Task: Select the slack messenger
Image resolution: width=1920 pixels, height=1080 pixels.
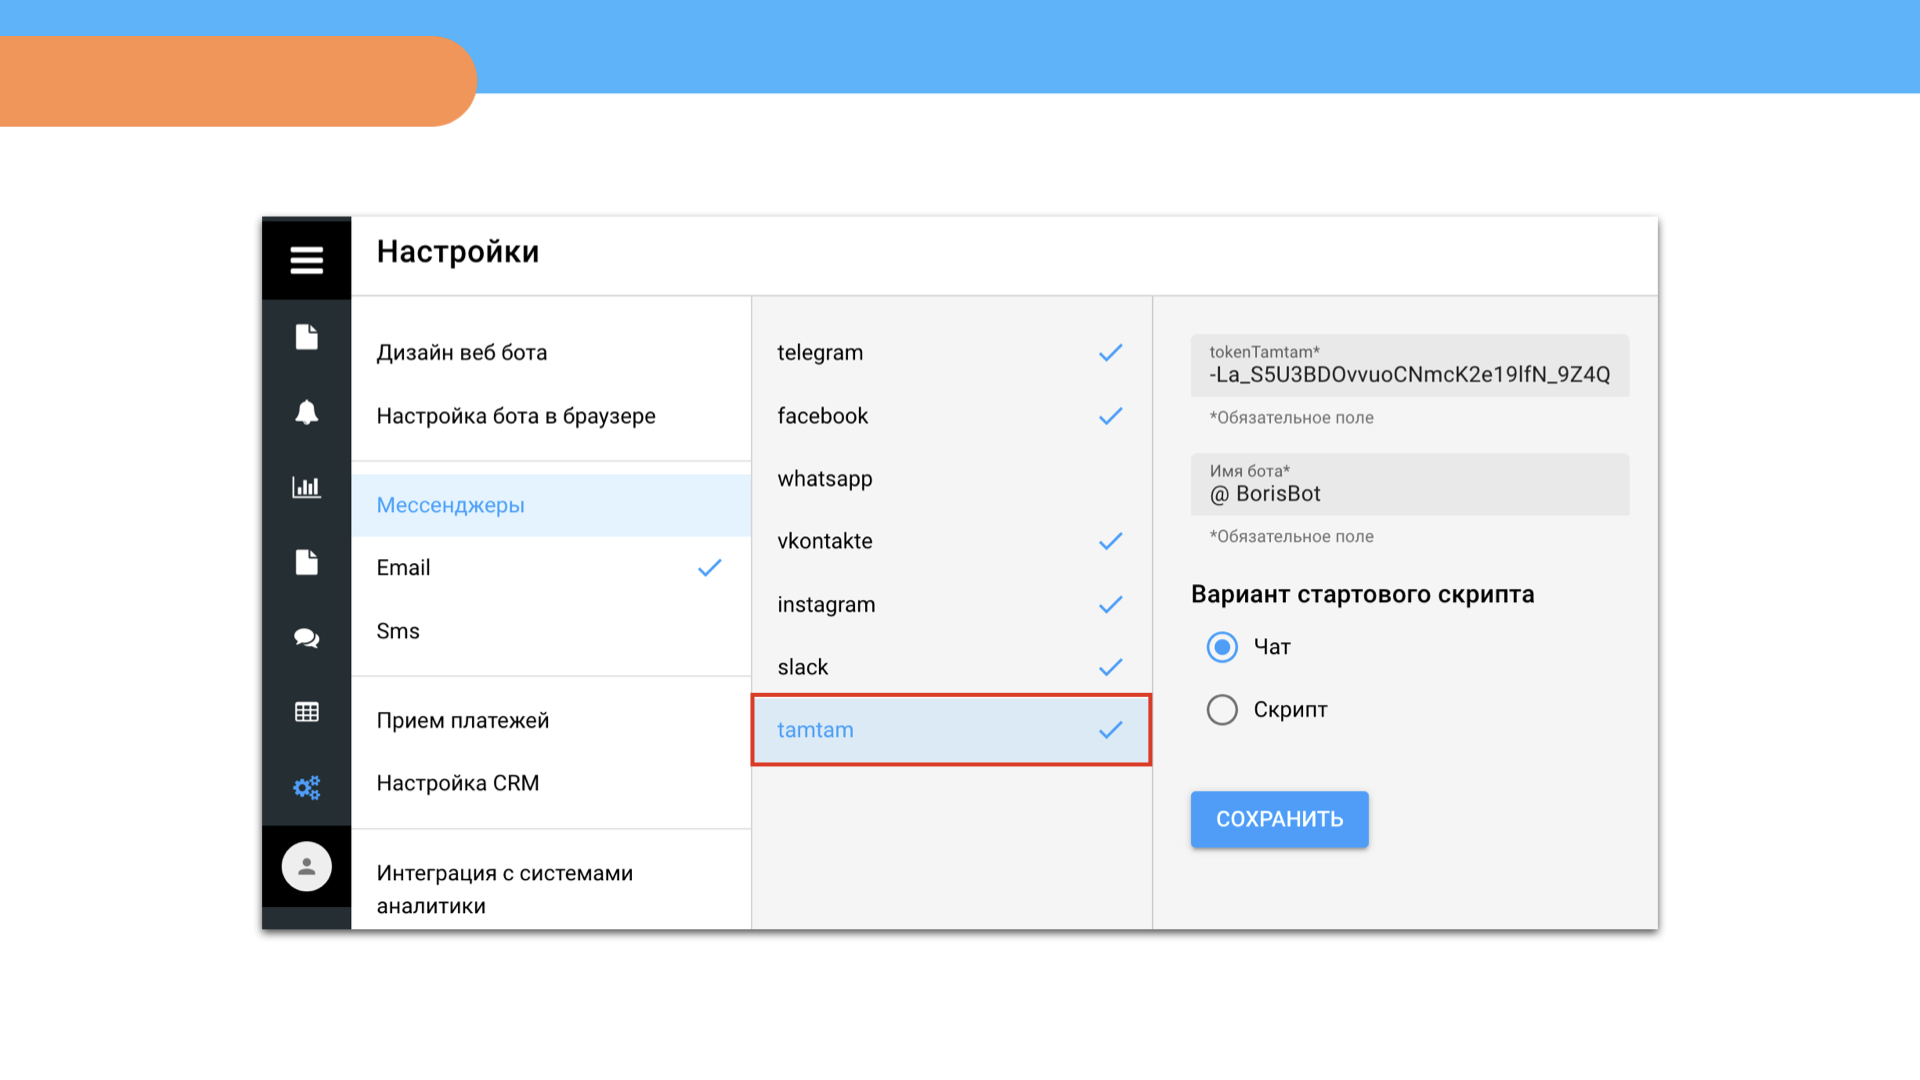Action: tap(951, 667)
